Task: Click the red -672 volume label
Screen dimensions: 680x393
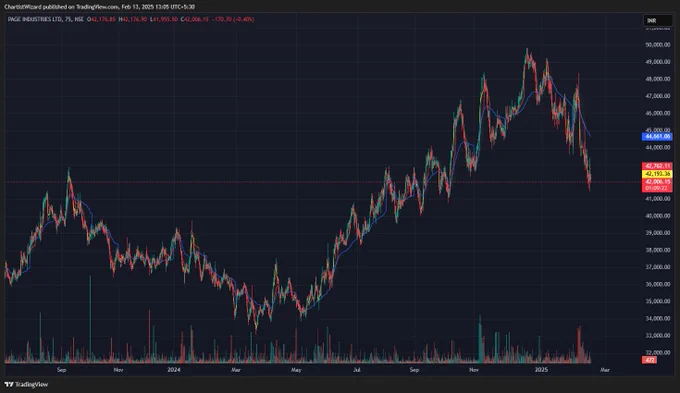Action: click(649, 360)
